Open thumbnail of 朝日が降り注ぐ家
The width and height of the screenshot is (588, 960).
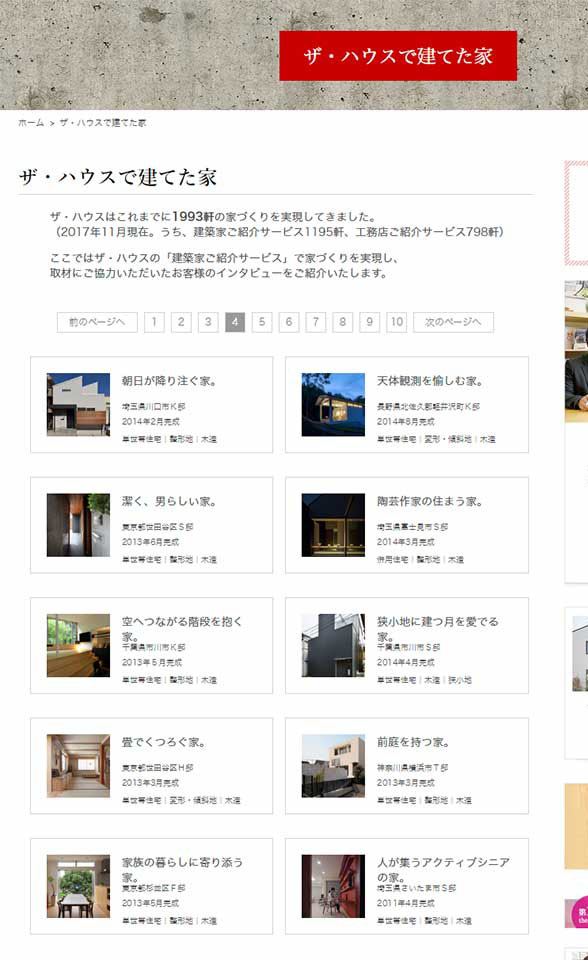(x=78, y=405)
